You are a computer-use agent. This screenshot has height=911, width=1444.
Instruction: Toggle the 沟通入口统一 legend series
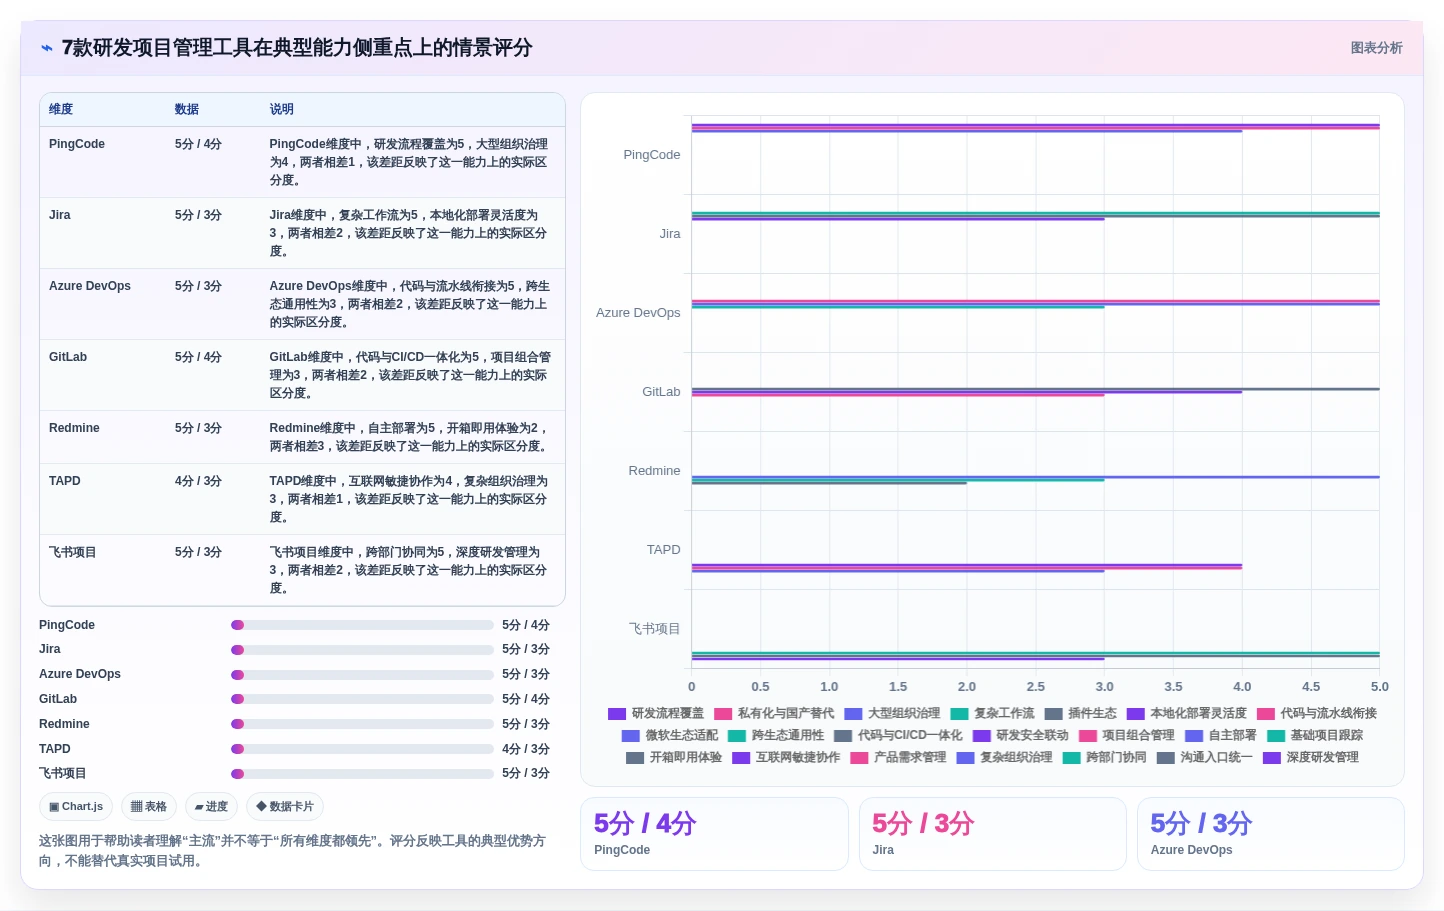(x=1204, y=758)
